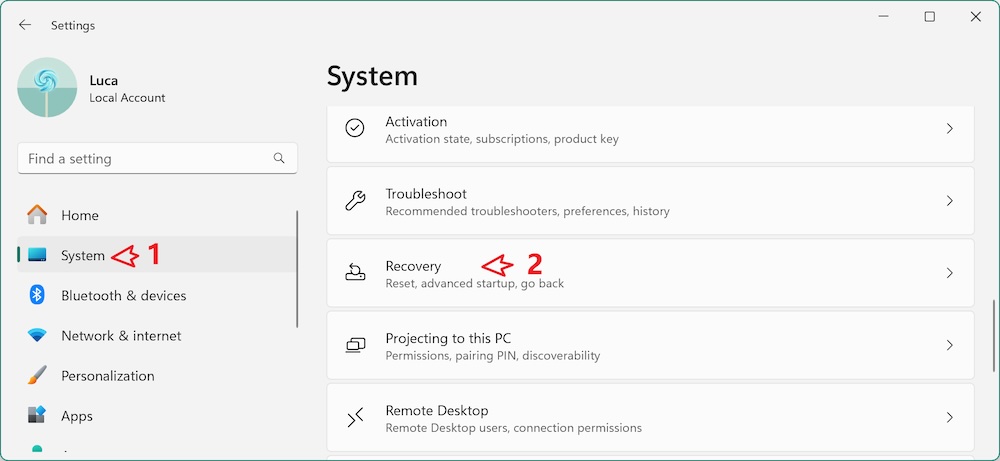
Task: Click the Luca profile avatar picture
Action: (47, 87)
